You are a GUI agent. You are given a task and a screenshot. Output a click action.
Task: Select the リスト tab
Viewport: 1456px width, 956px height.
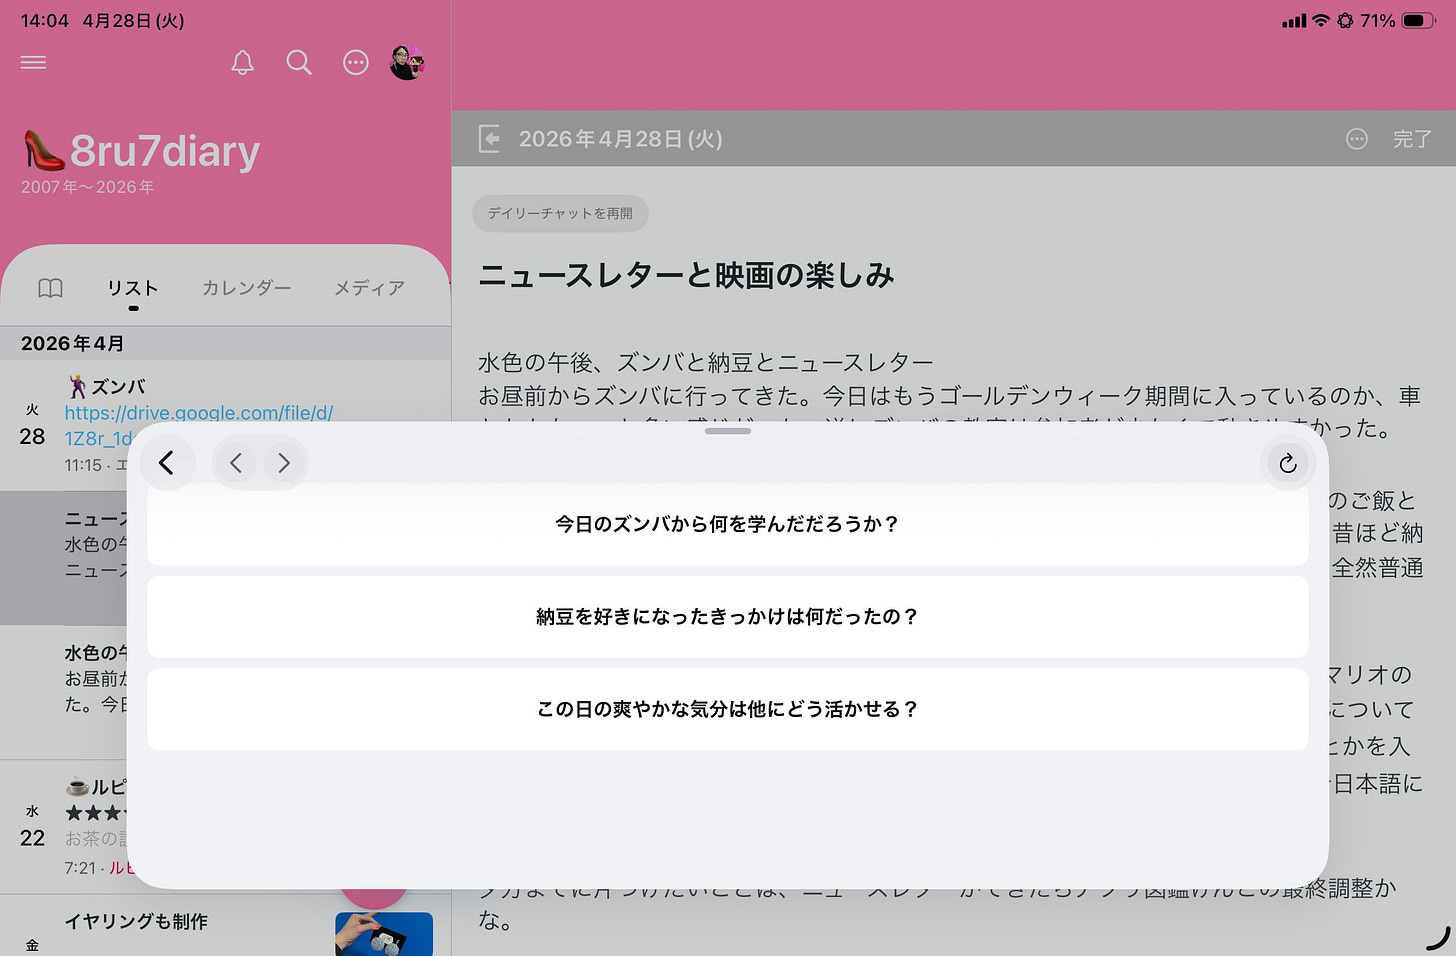tap(133, 288)
